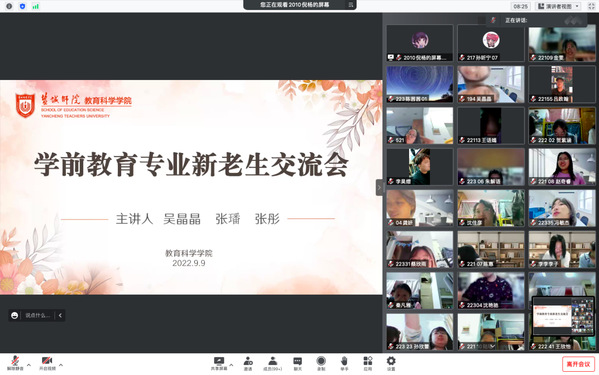The width and height of the screenshot is (599, 375).
Task: Open the members list icon
Action: 272,363
